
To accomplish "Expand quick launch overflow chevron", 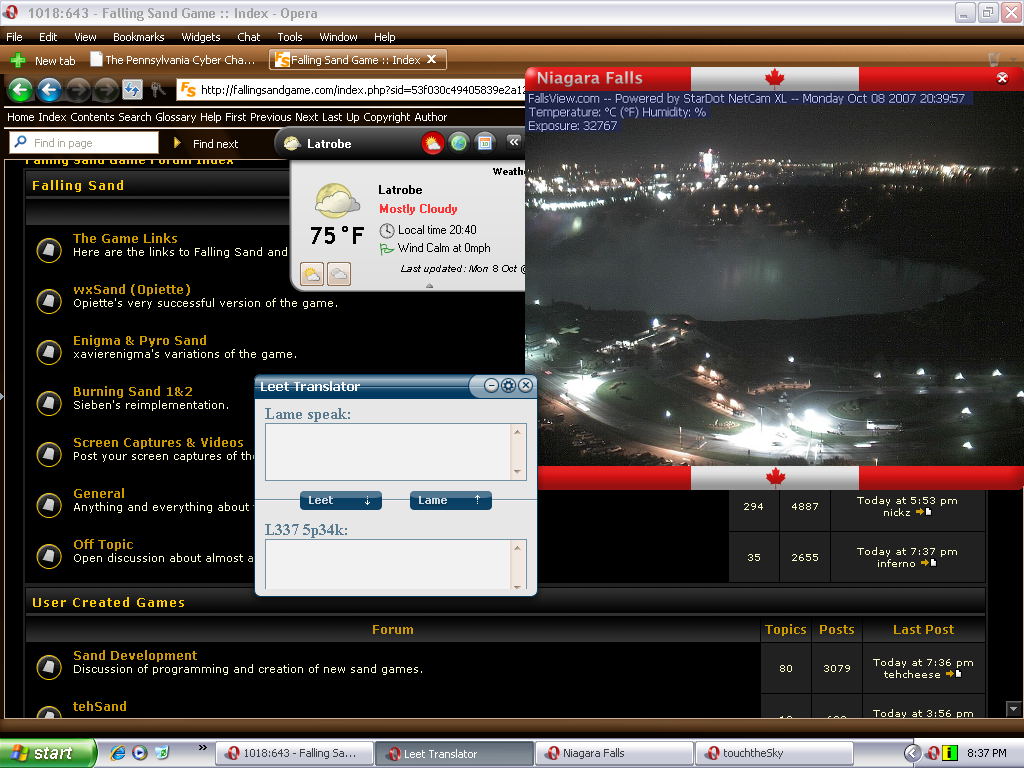I will [202, 748].
